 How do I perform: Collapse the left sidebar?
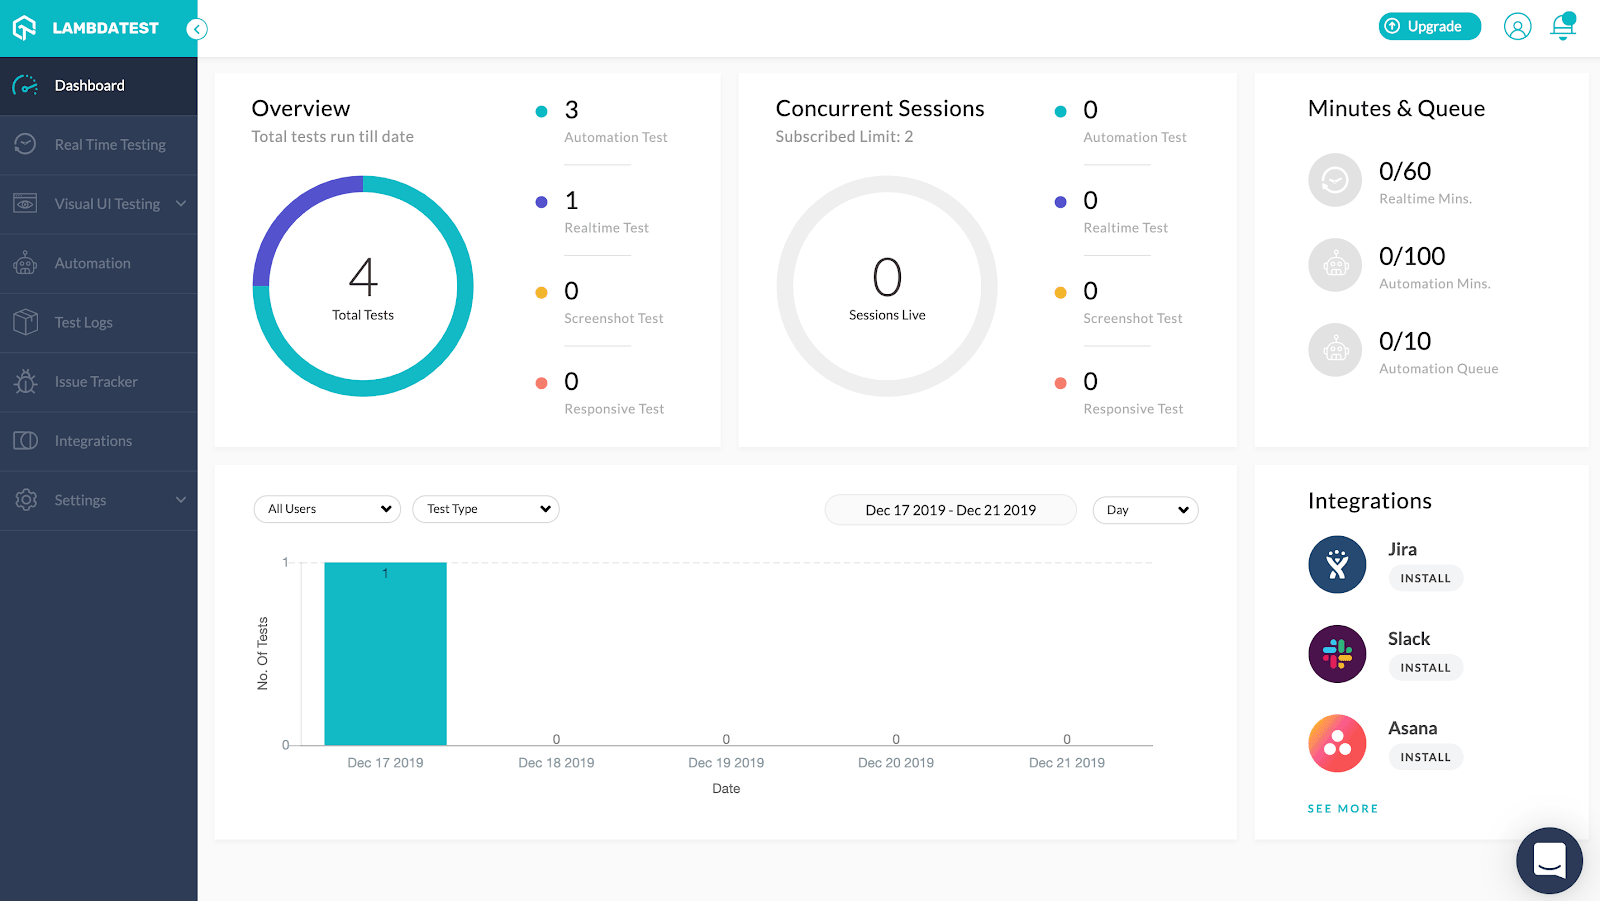[196, 29]
